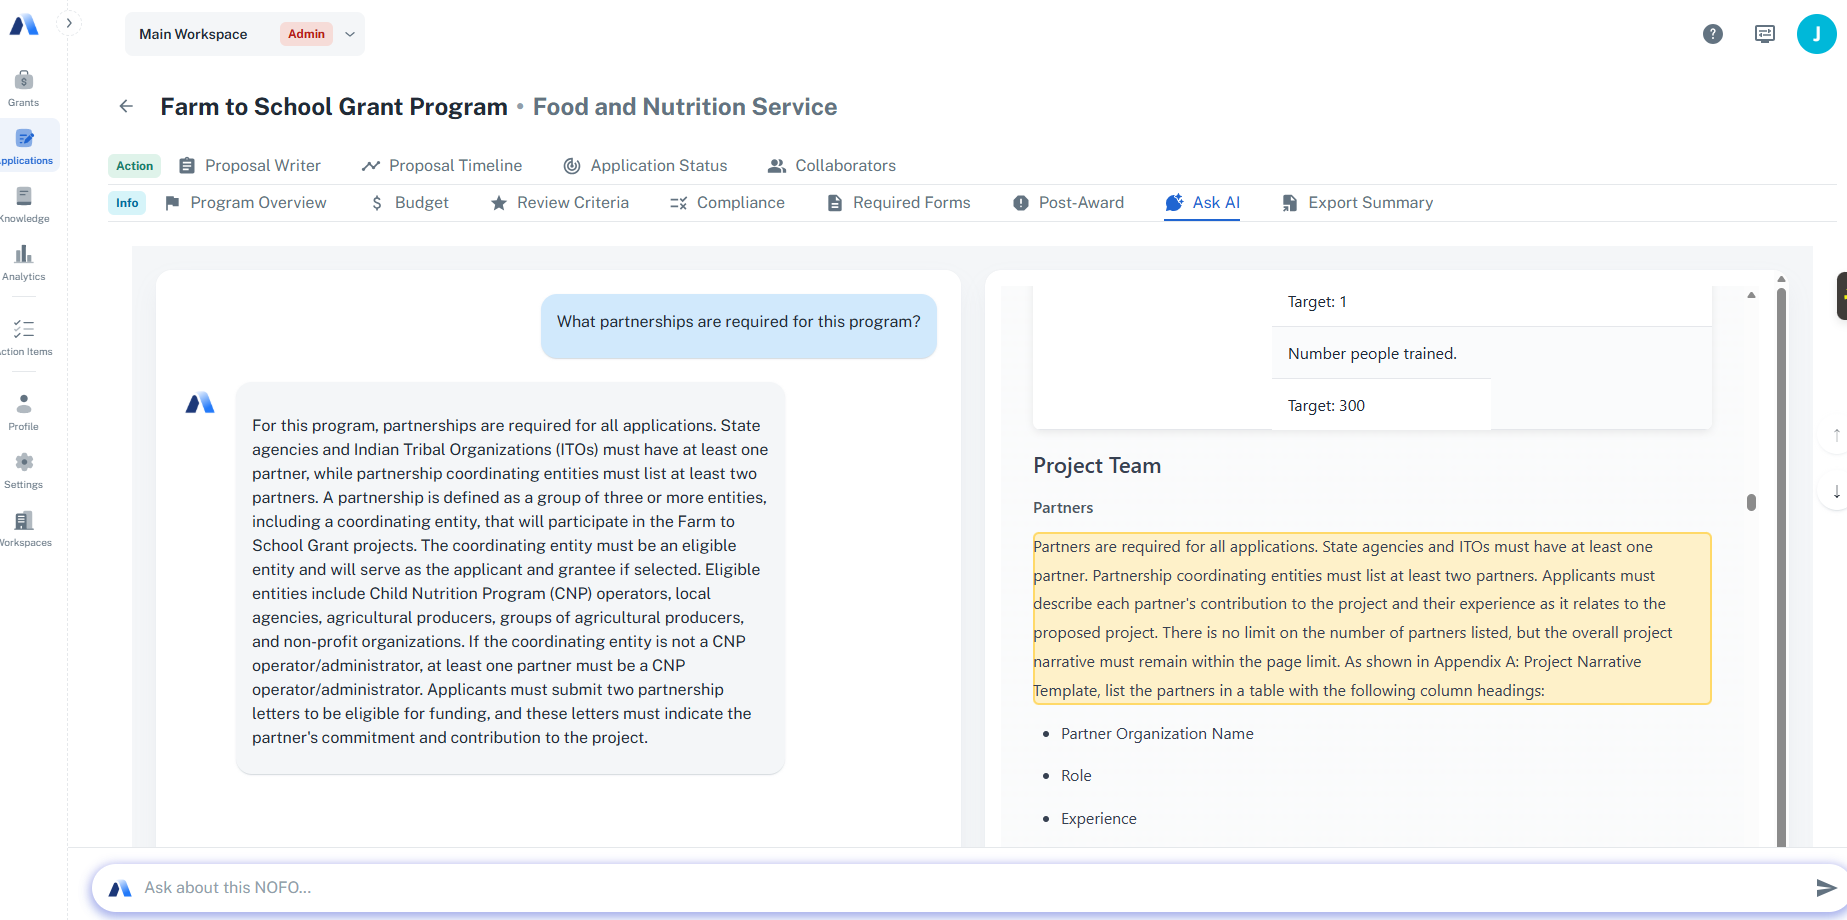Viewport: 1847px width, 920px height.
Task: Open the Compliance tab
Action: click(740, 202)
